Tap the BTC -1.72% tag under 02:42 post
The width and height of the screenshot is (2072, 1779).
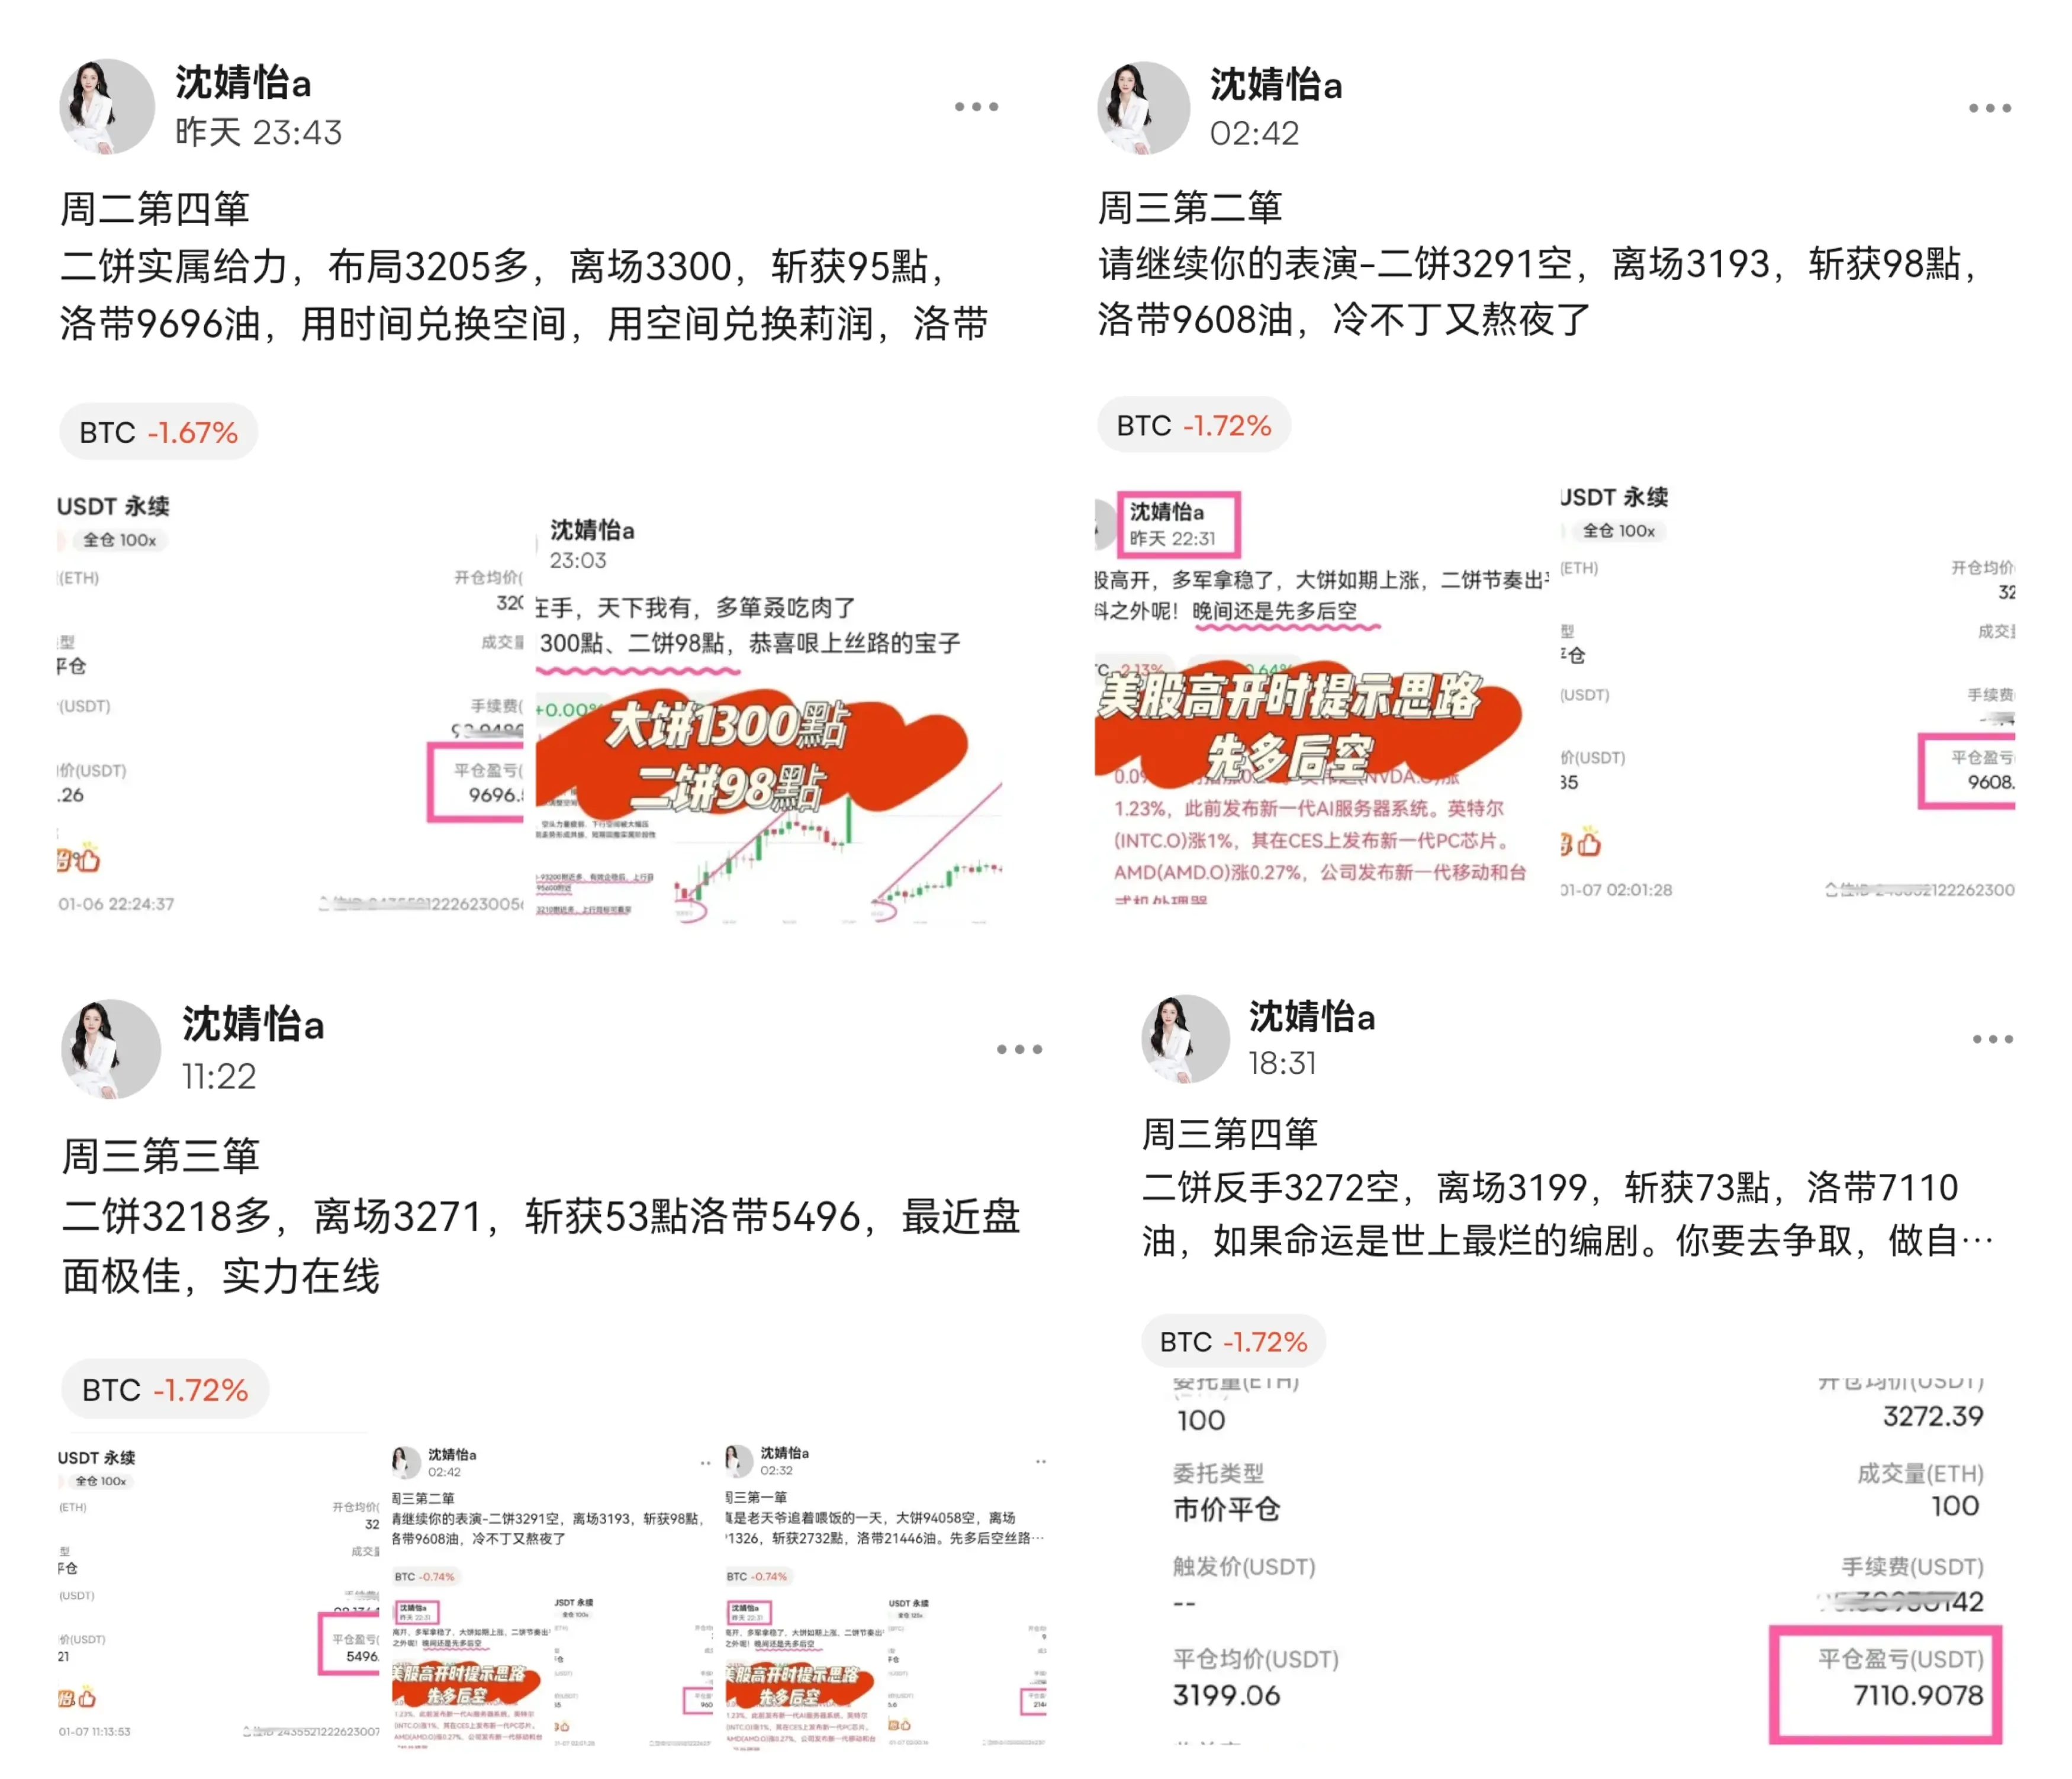point(1194,425)
